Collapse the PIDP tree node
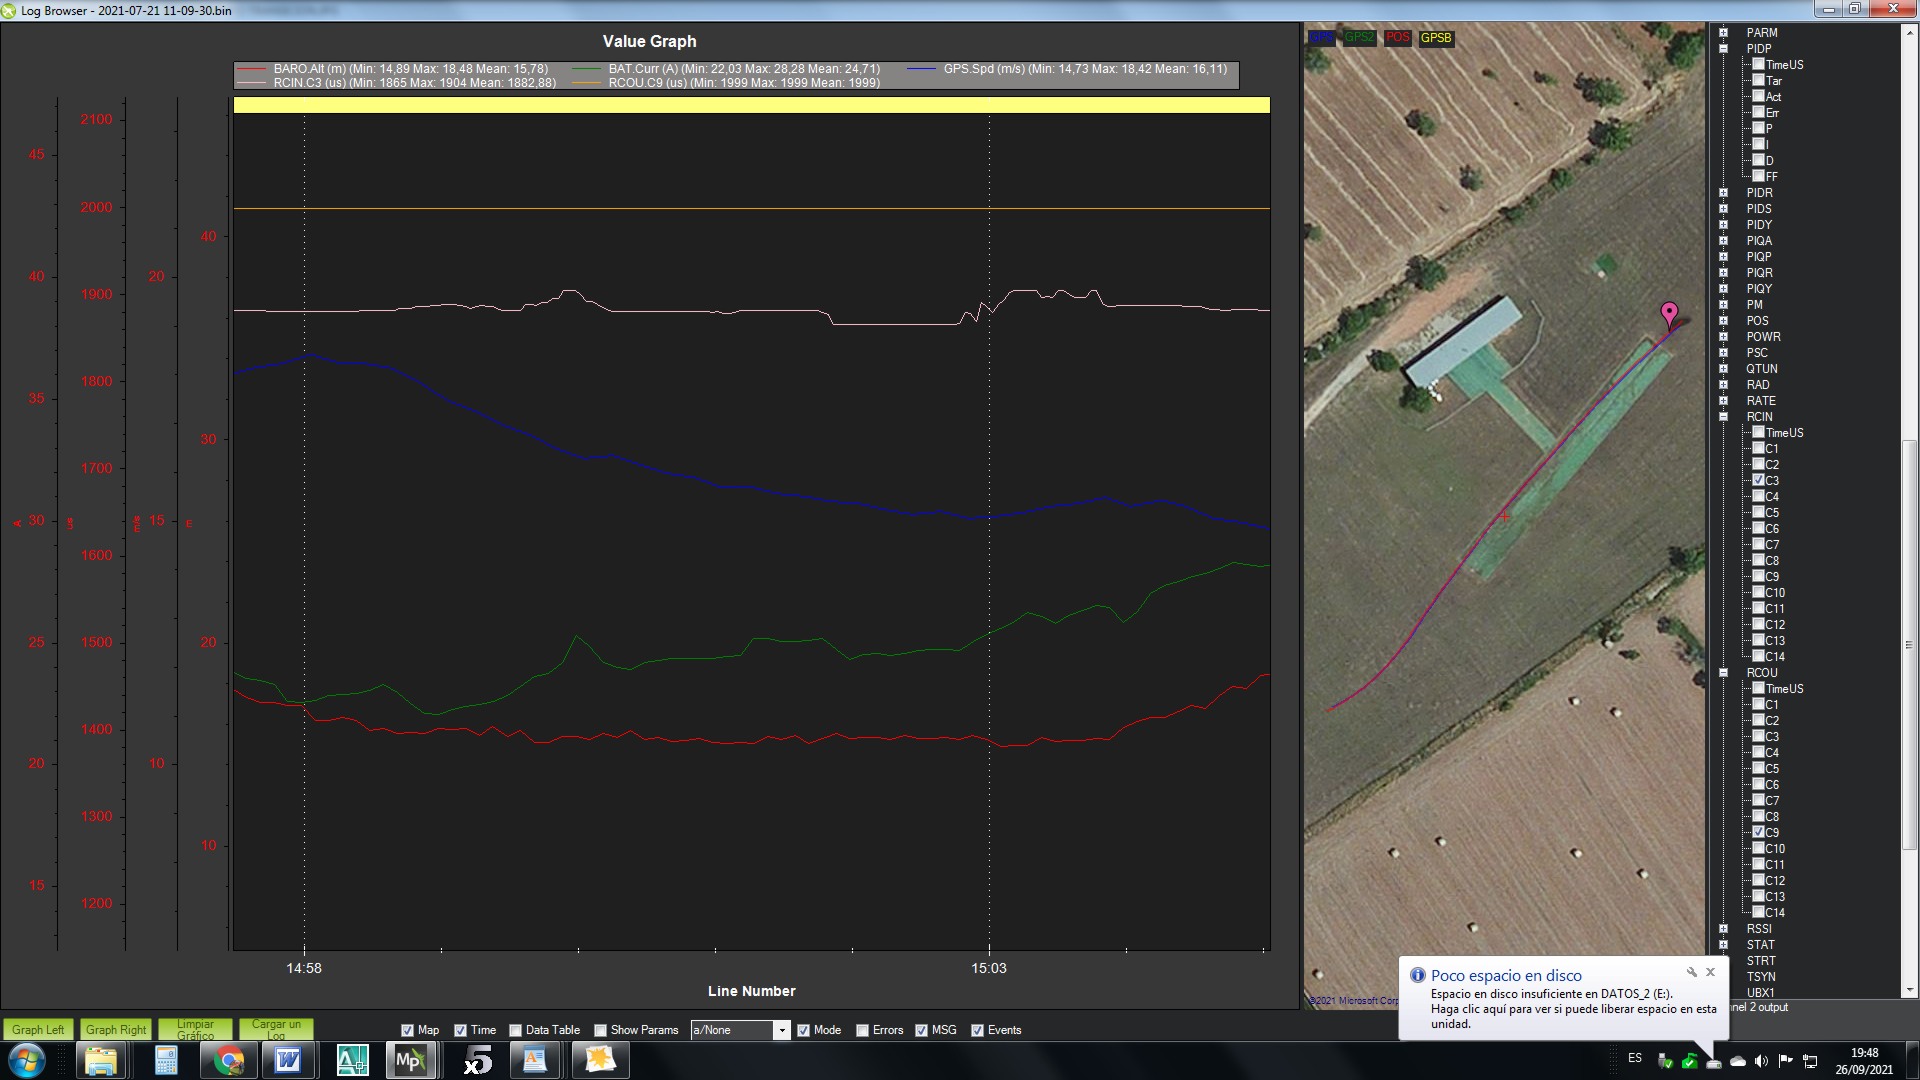Image resolution: width=1920 pixels, height=1080 pixels. tap(1723, 49)
